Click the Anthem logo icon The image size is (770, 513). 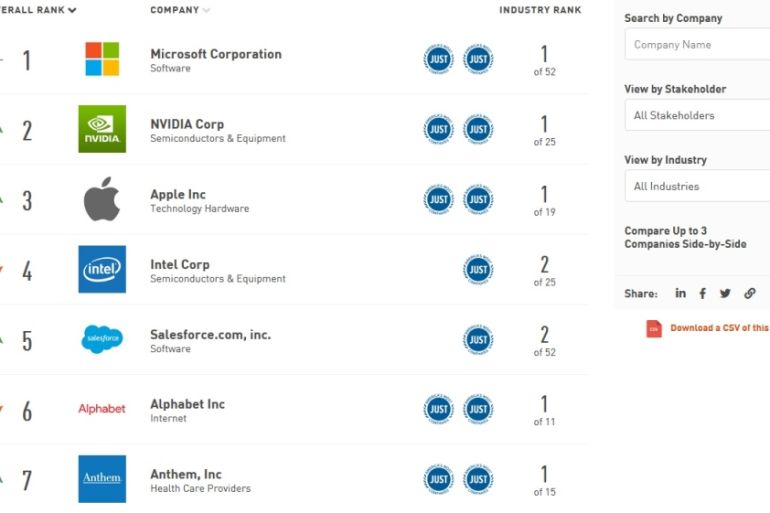tap(102, 479)
